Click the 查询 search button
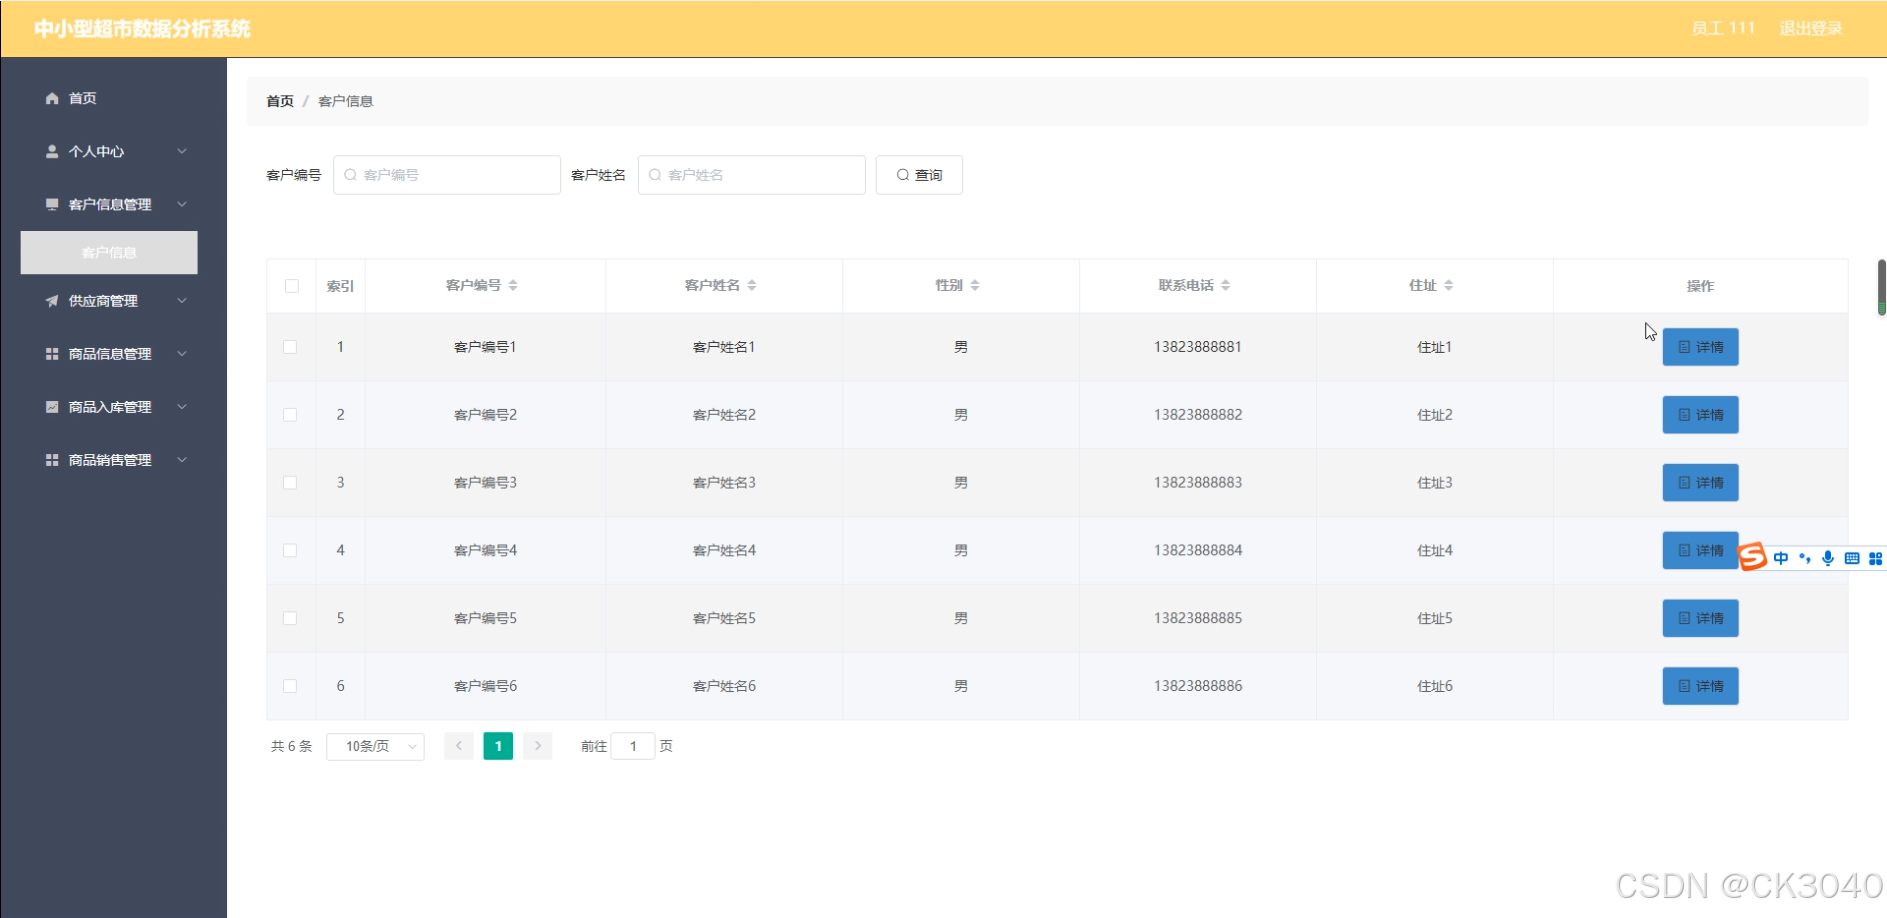The image size is (1887, 918). [x=919, y=175]
